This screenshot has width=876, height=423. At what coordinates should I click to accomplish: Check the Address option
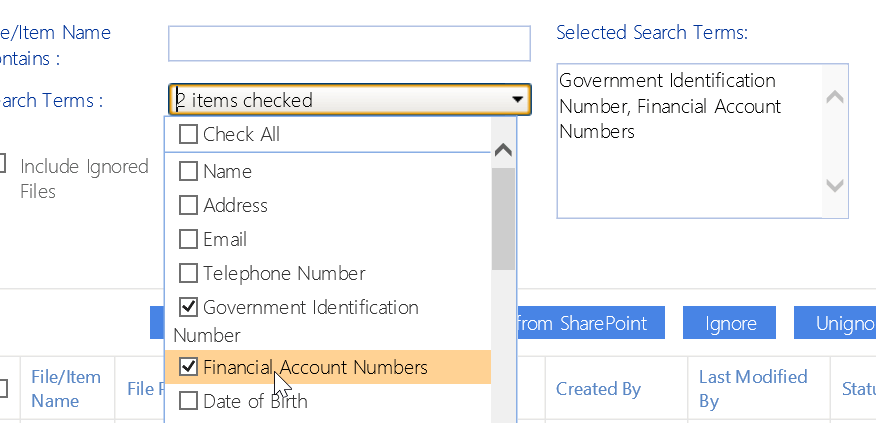pos(188,205)
